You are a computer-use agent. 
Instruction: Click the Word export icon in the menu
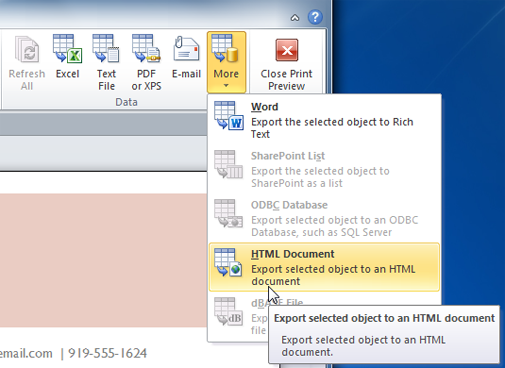tap(229, 115)
